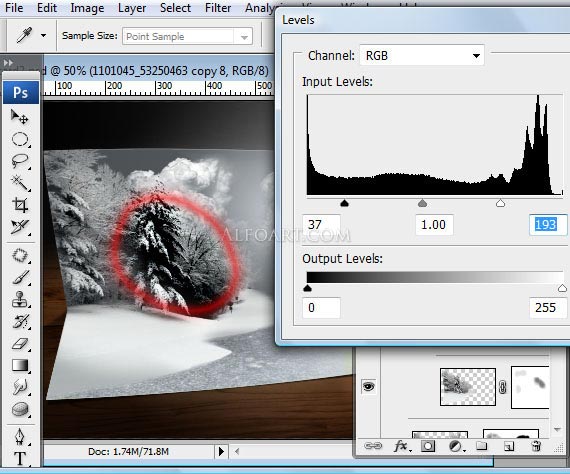Open the Channel RGB dropdown

point(422,56)
